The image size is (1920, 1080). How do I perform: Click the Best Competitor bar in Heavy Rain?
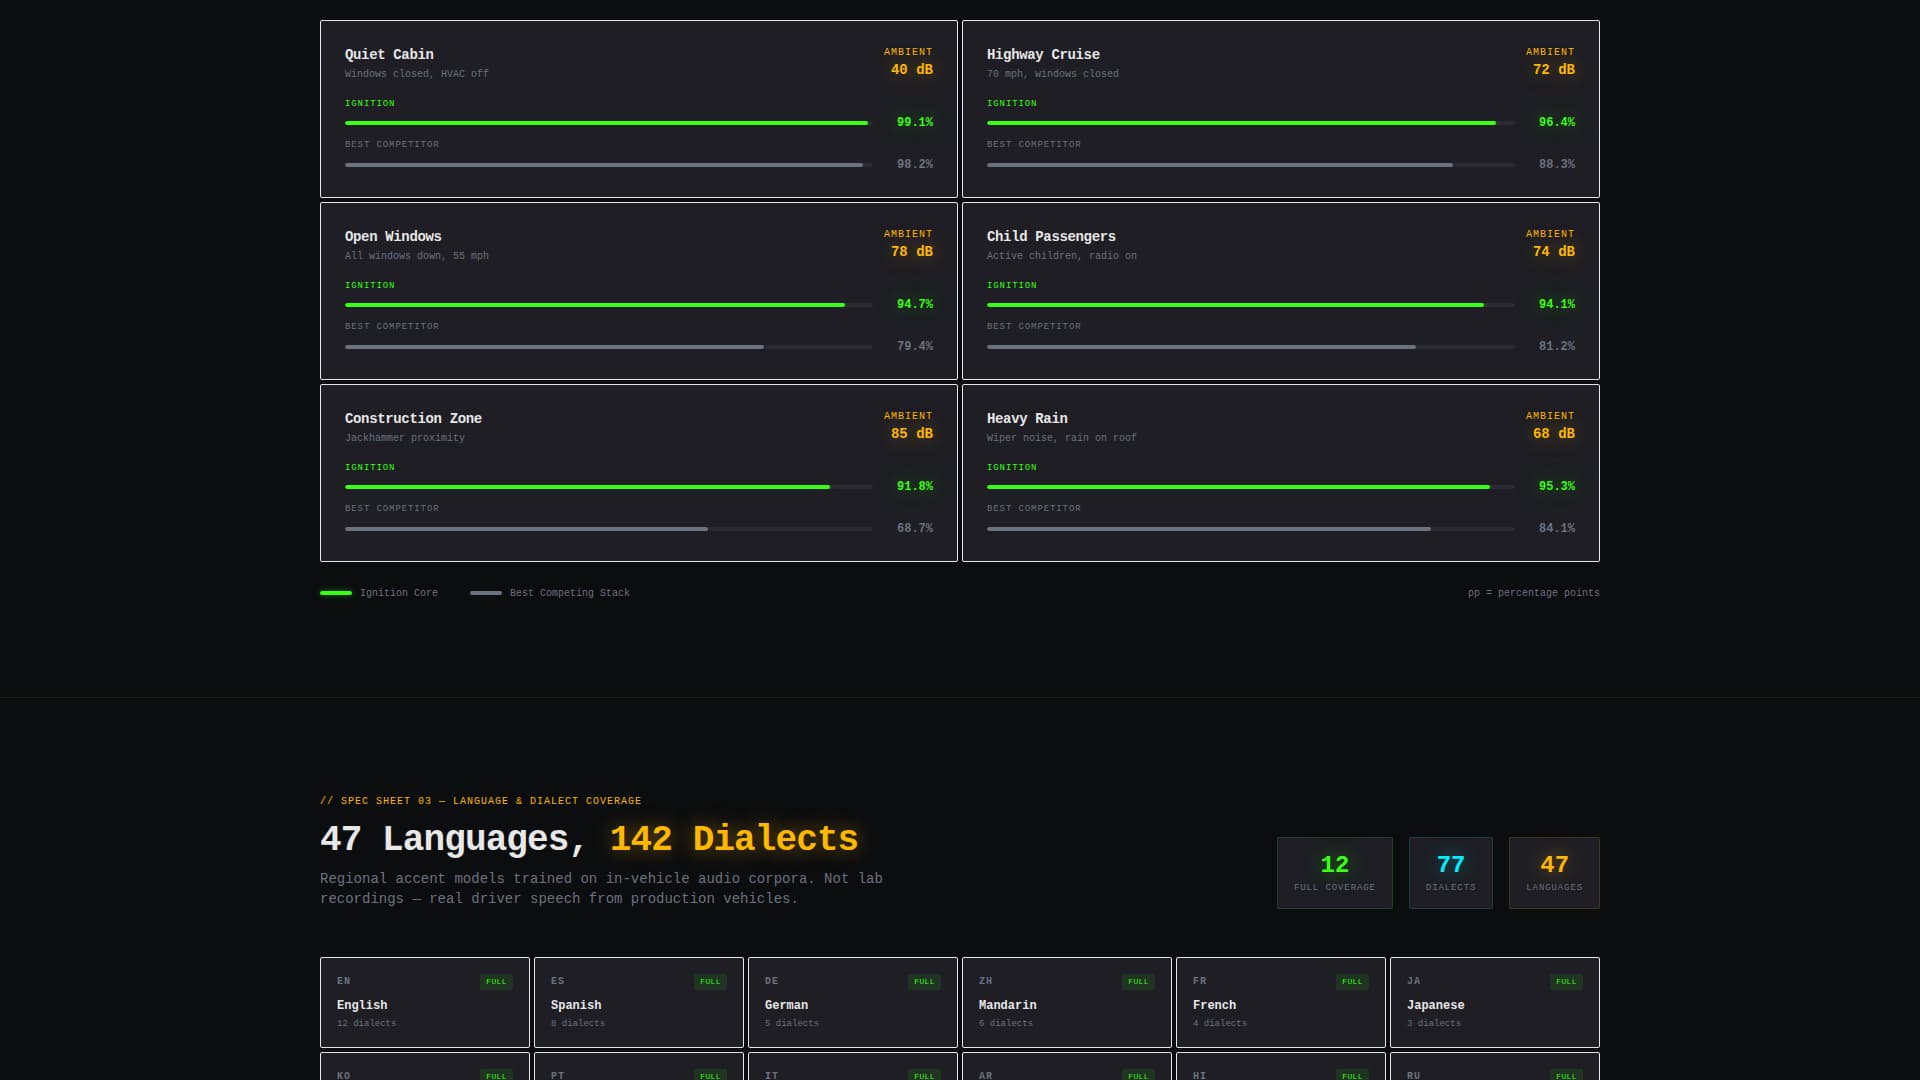pos(1250,529)
